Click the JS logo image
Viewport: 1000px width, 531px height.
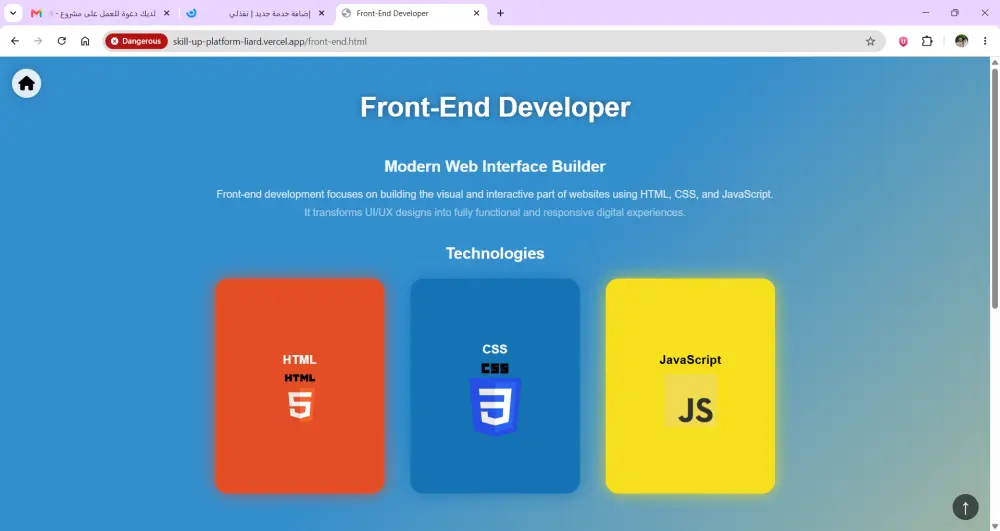click(691, 401)
